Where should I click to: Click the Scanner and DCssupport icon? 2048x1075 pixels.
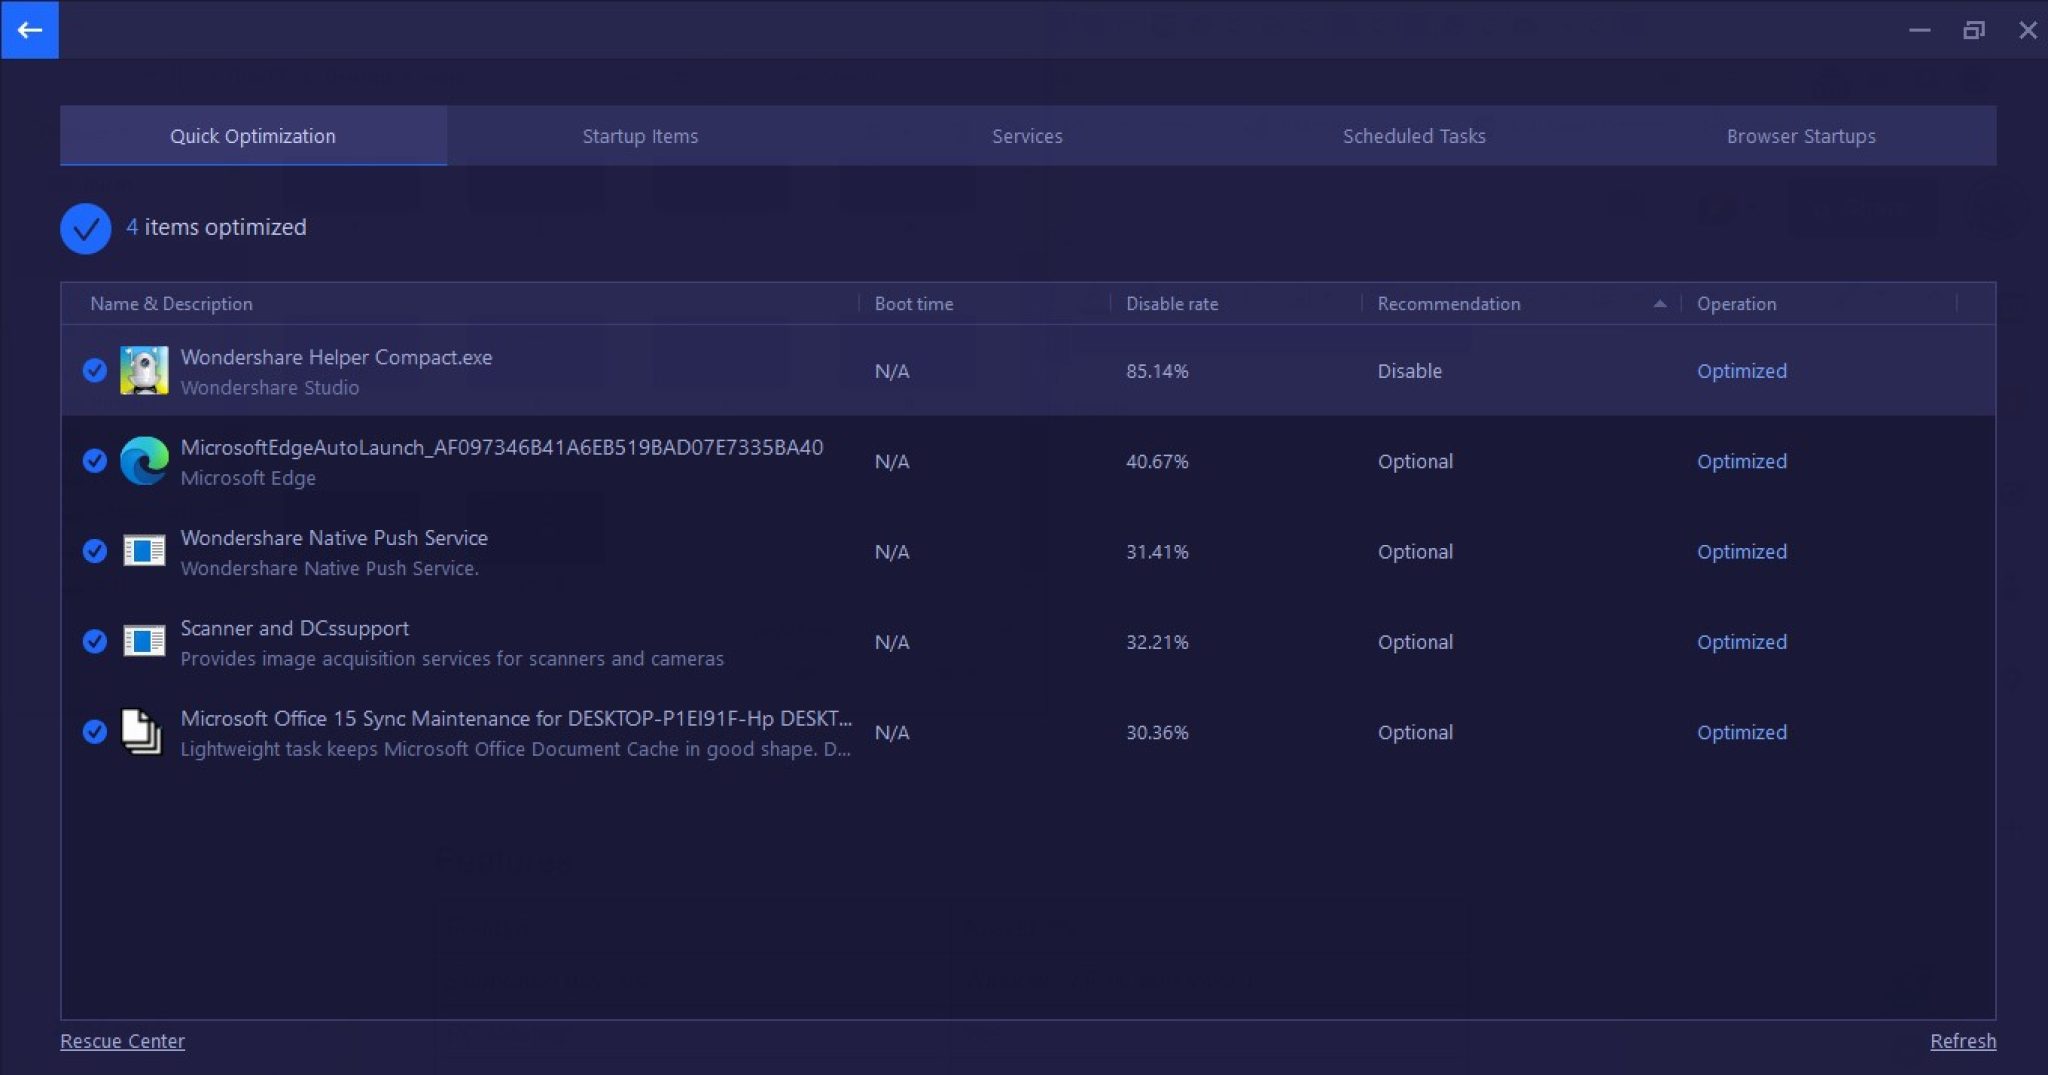[144, 641]
